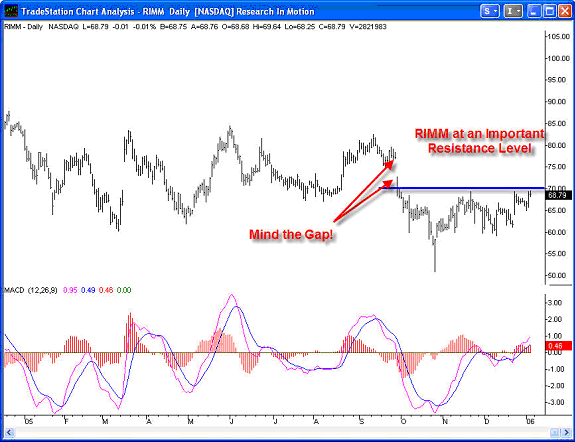Maximize the Chart Analysis window
575x442 pixels.
click(x=549, y=11)
